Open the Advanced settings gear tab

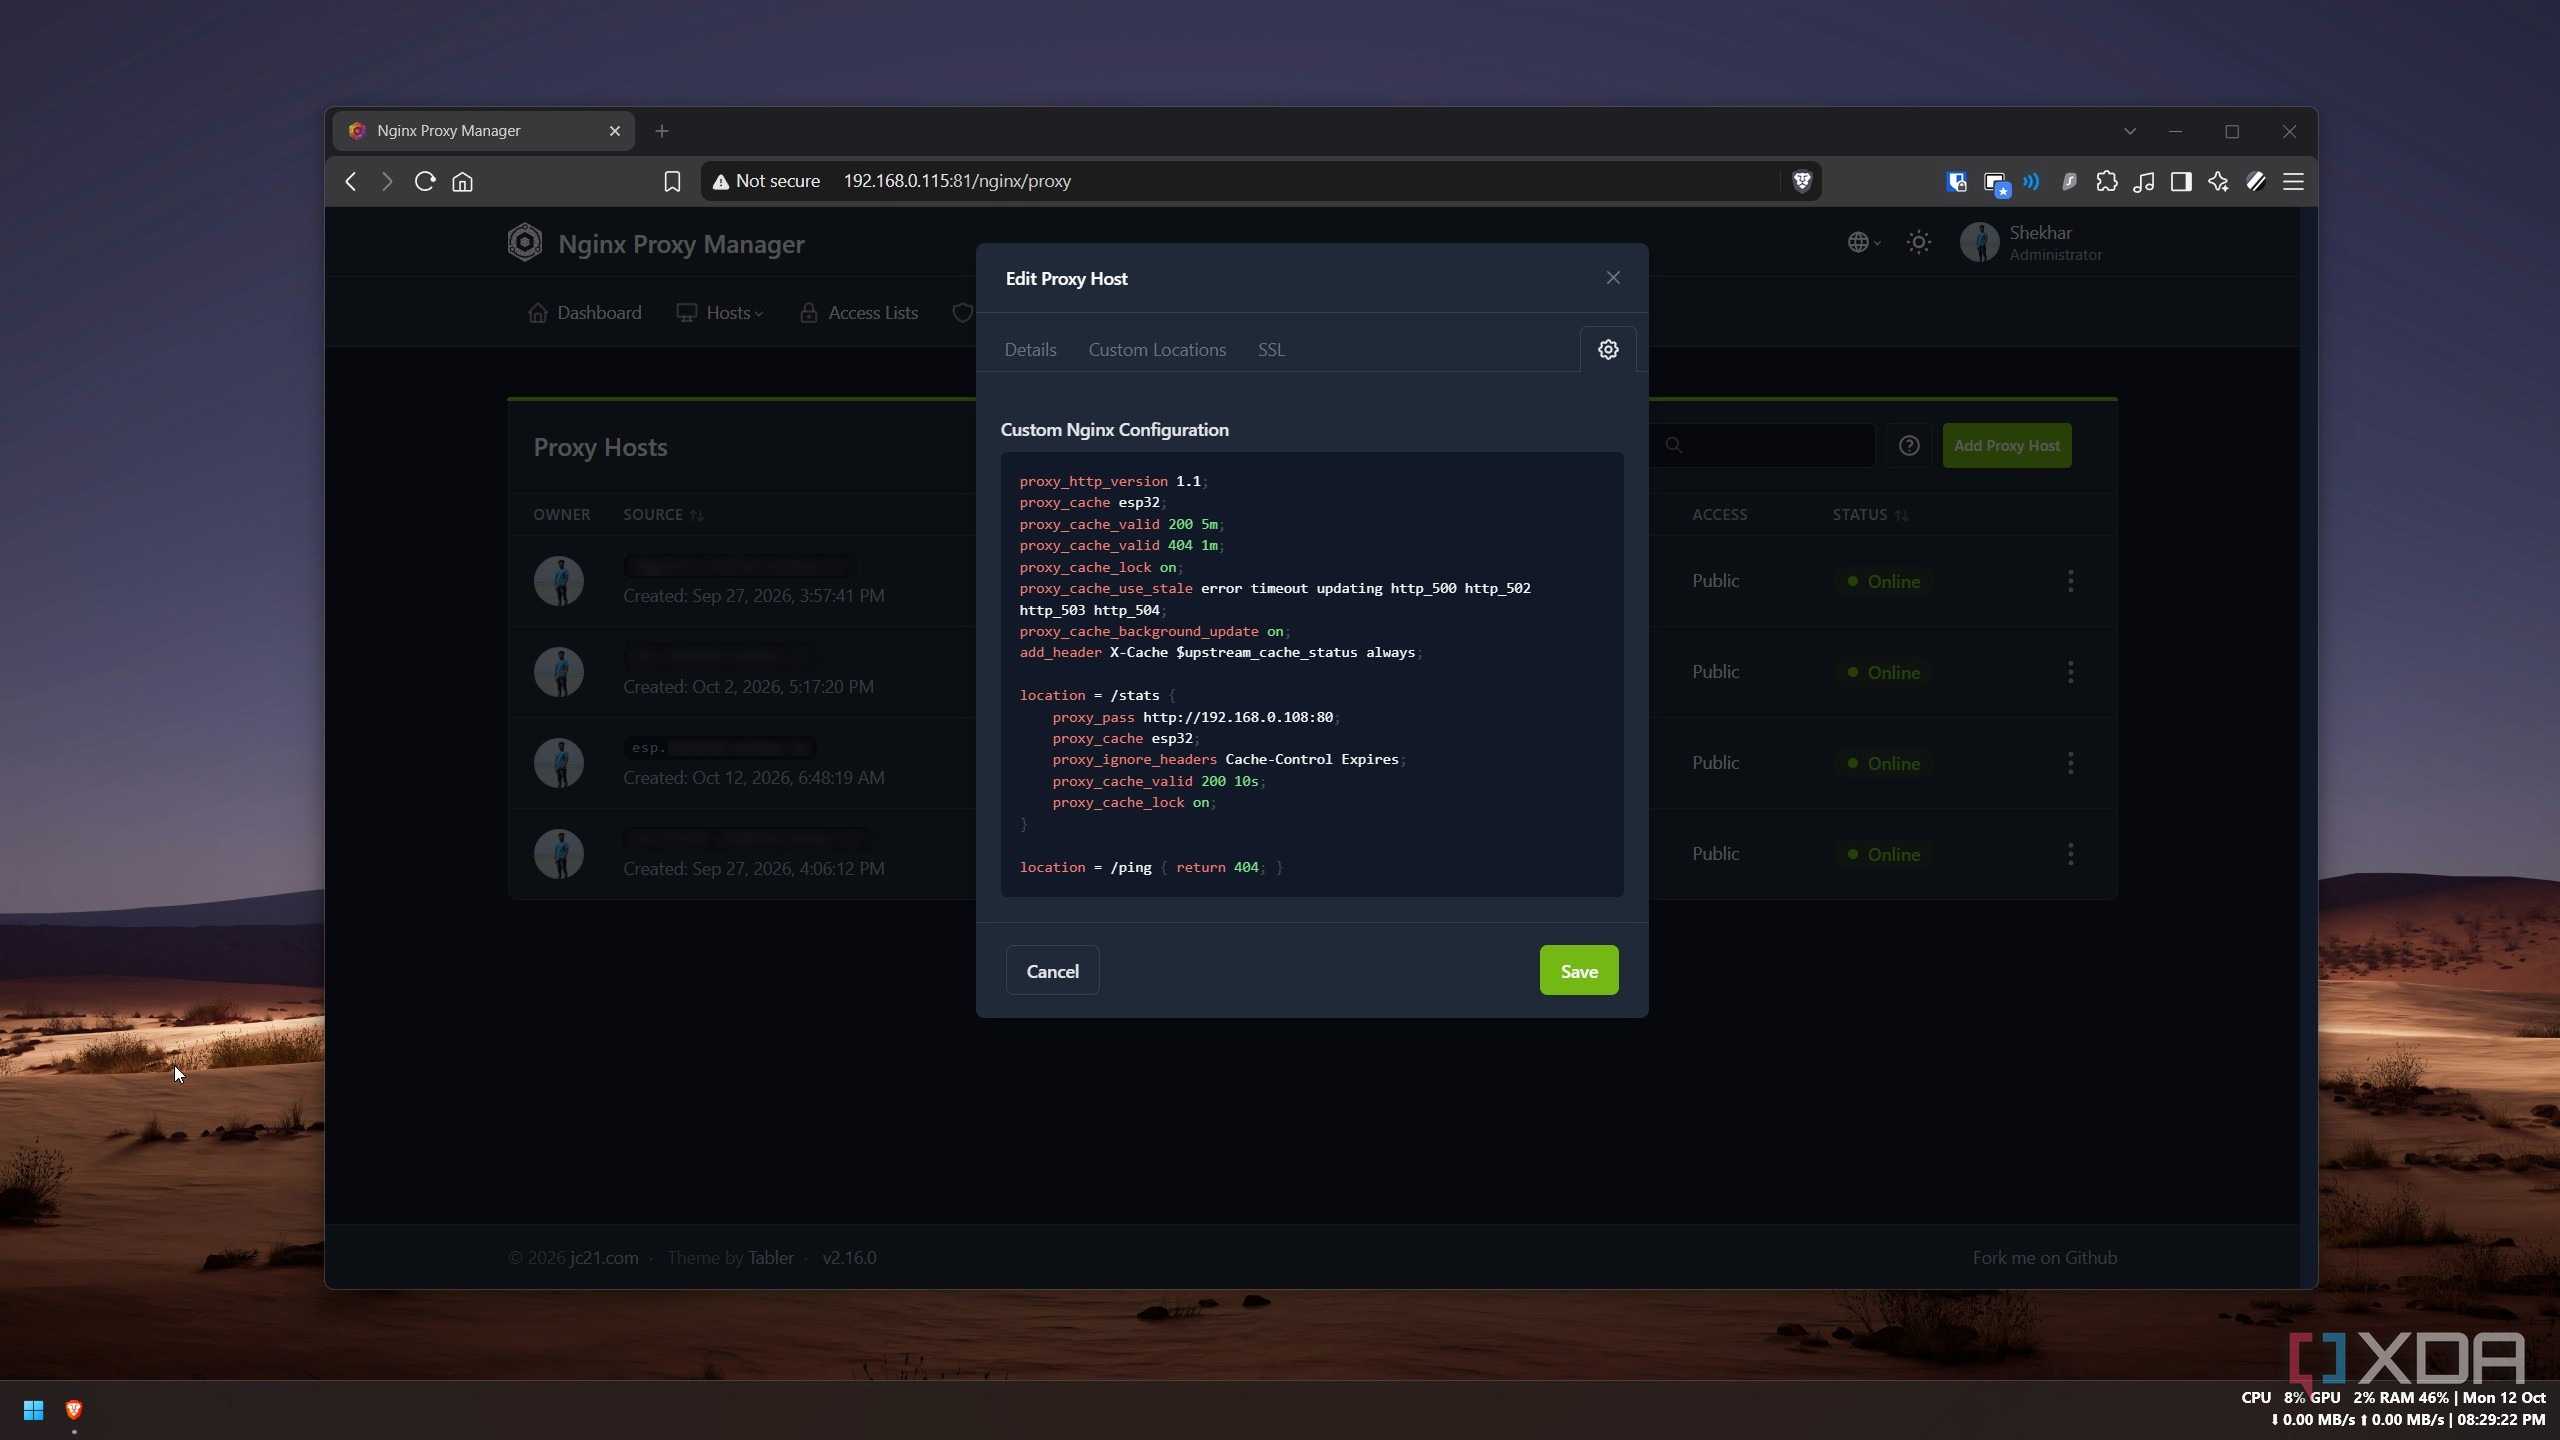(1608, 349)
